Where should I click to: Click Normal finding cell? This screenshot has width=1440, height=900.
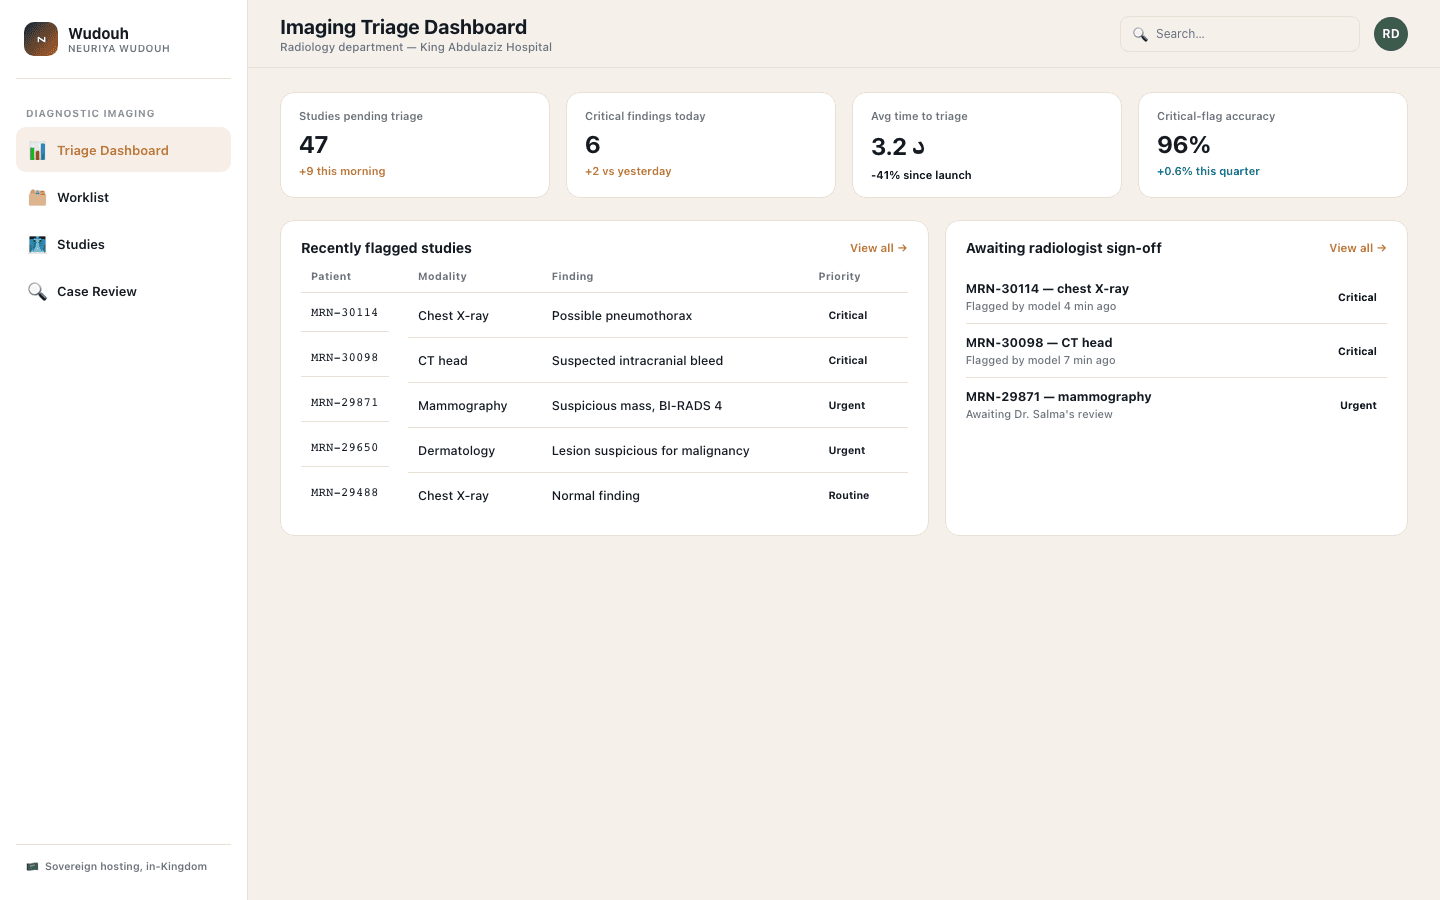click(596, 496)
